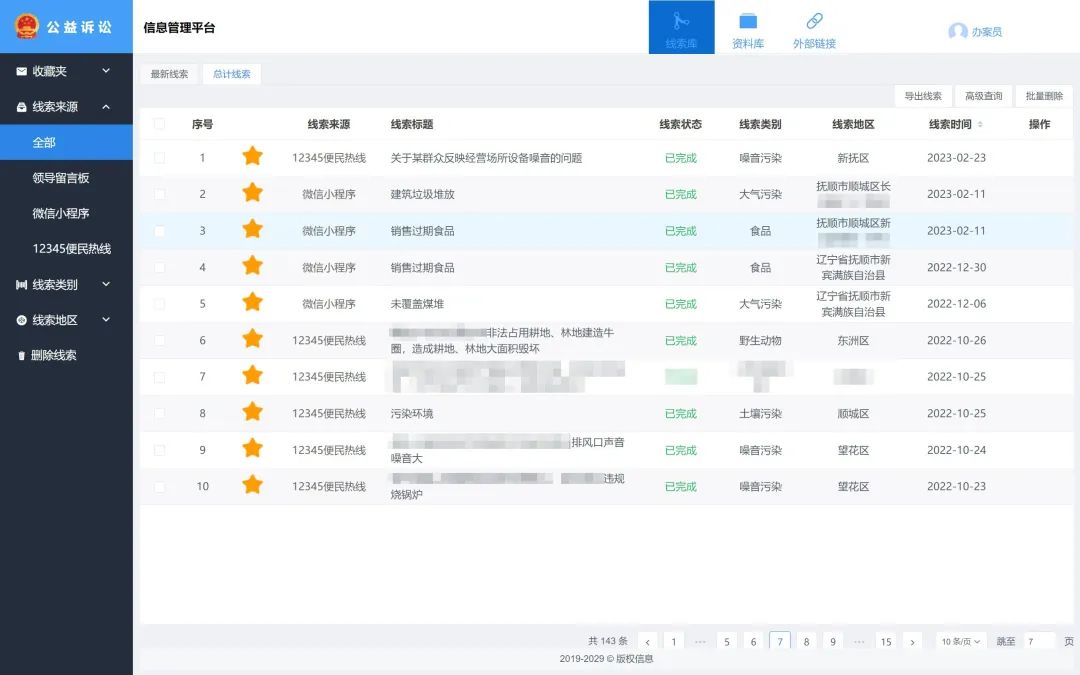
Task: Unfavorite the star on row 1
Action: [252, 157]
